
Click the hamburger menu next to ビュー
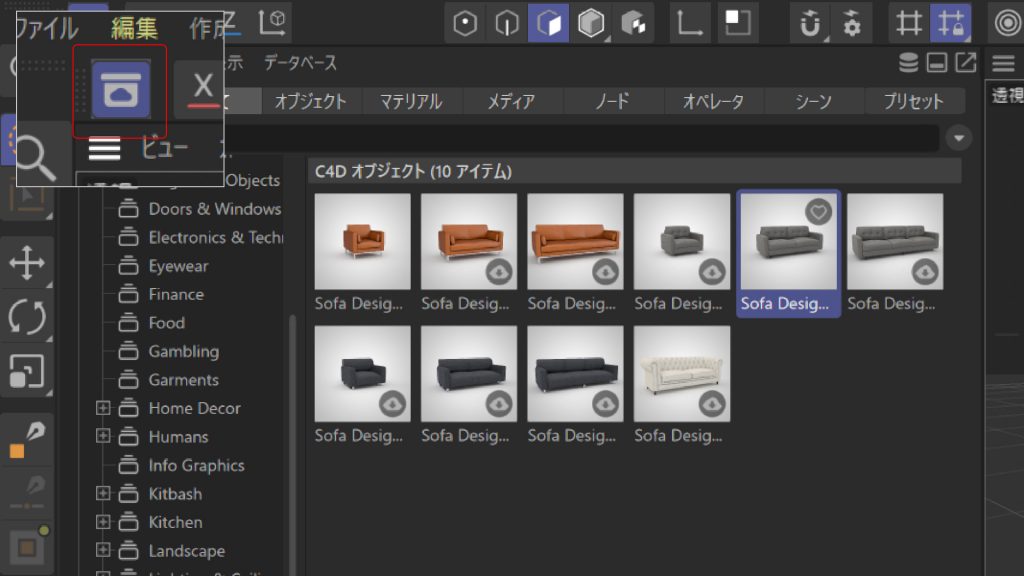(x=104, y=147)
